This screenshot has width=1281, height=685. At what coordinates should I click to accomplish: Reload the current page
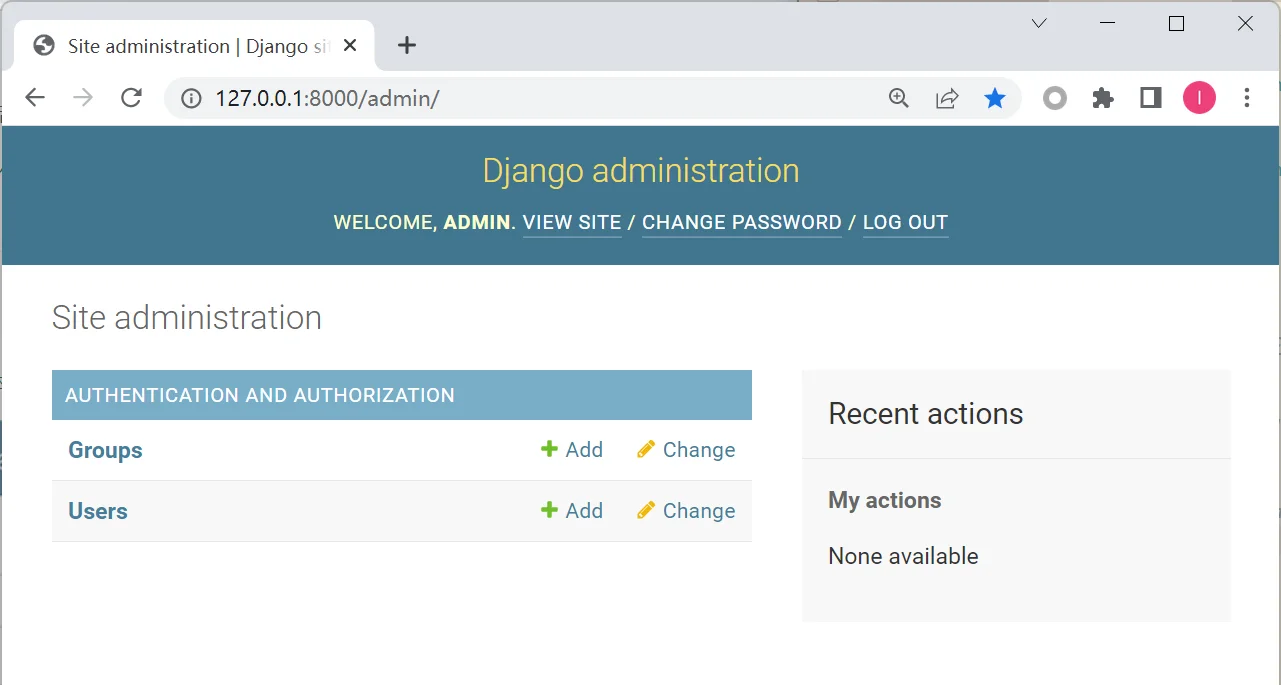point(131,98)
